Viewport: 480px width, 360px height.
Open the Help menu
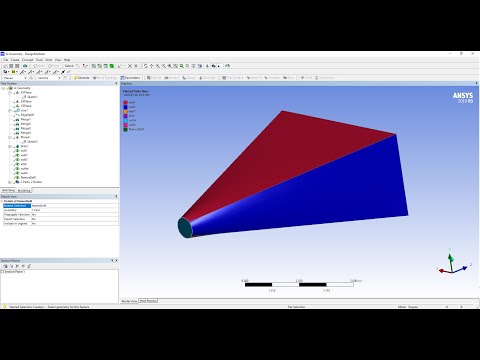(x=67, y=60)
